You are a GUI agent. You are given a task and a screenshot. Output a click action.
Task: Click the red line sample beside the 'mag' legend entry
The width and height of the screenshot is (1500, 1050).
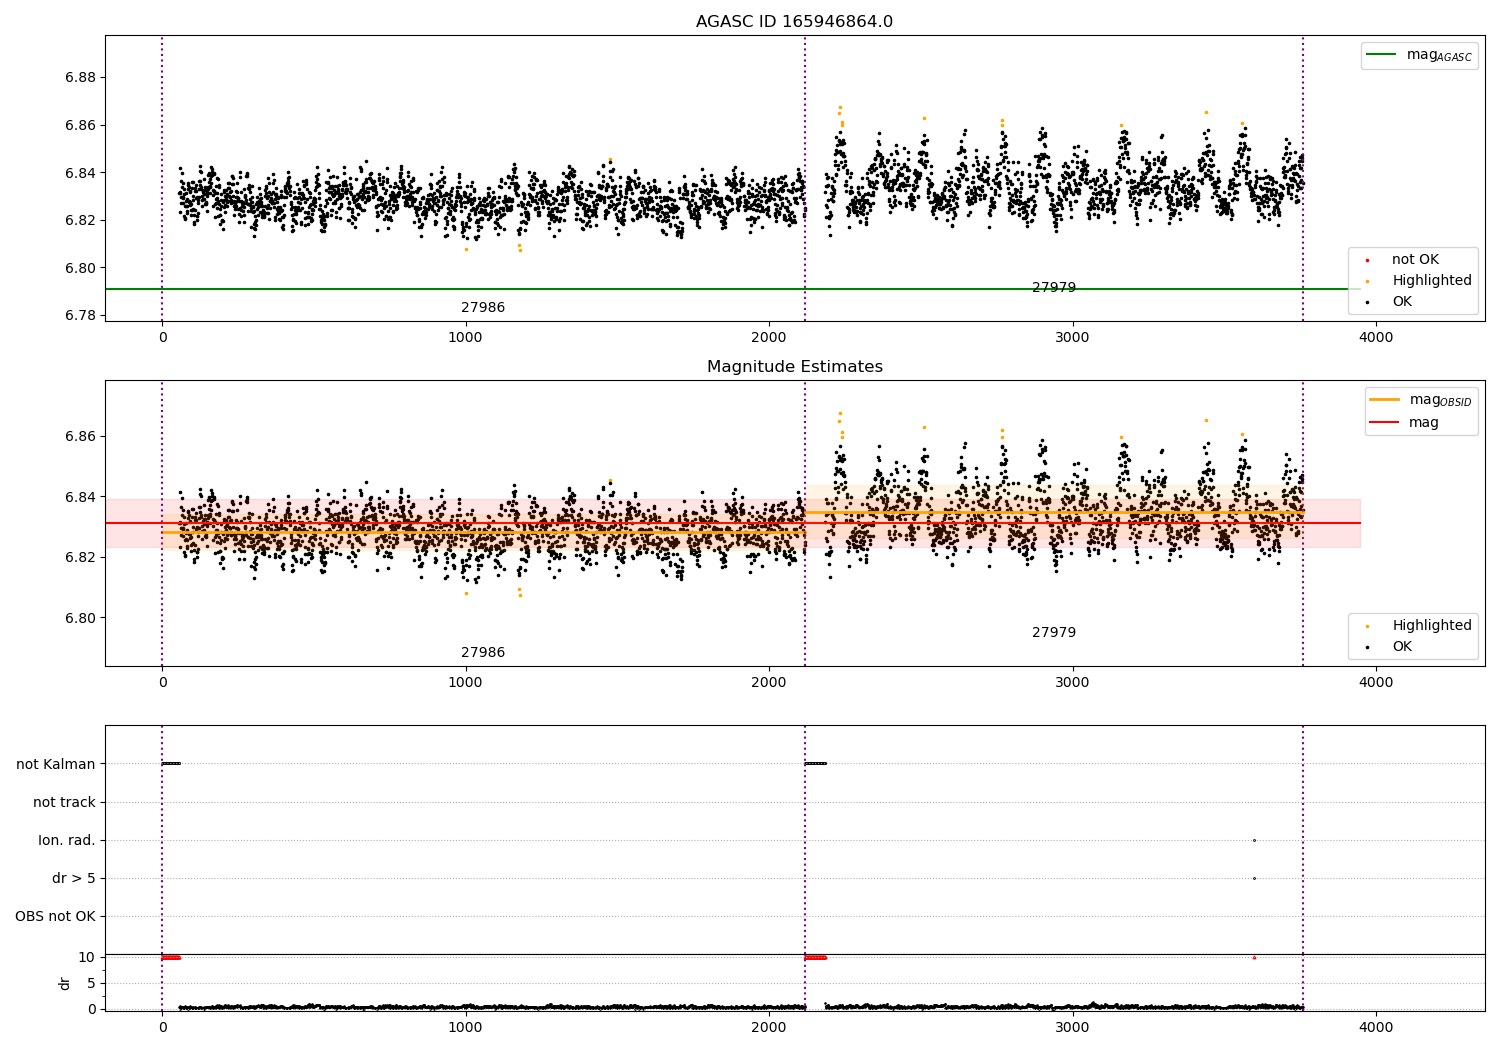click(x=1384, y=423)
